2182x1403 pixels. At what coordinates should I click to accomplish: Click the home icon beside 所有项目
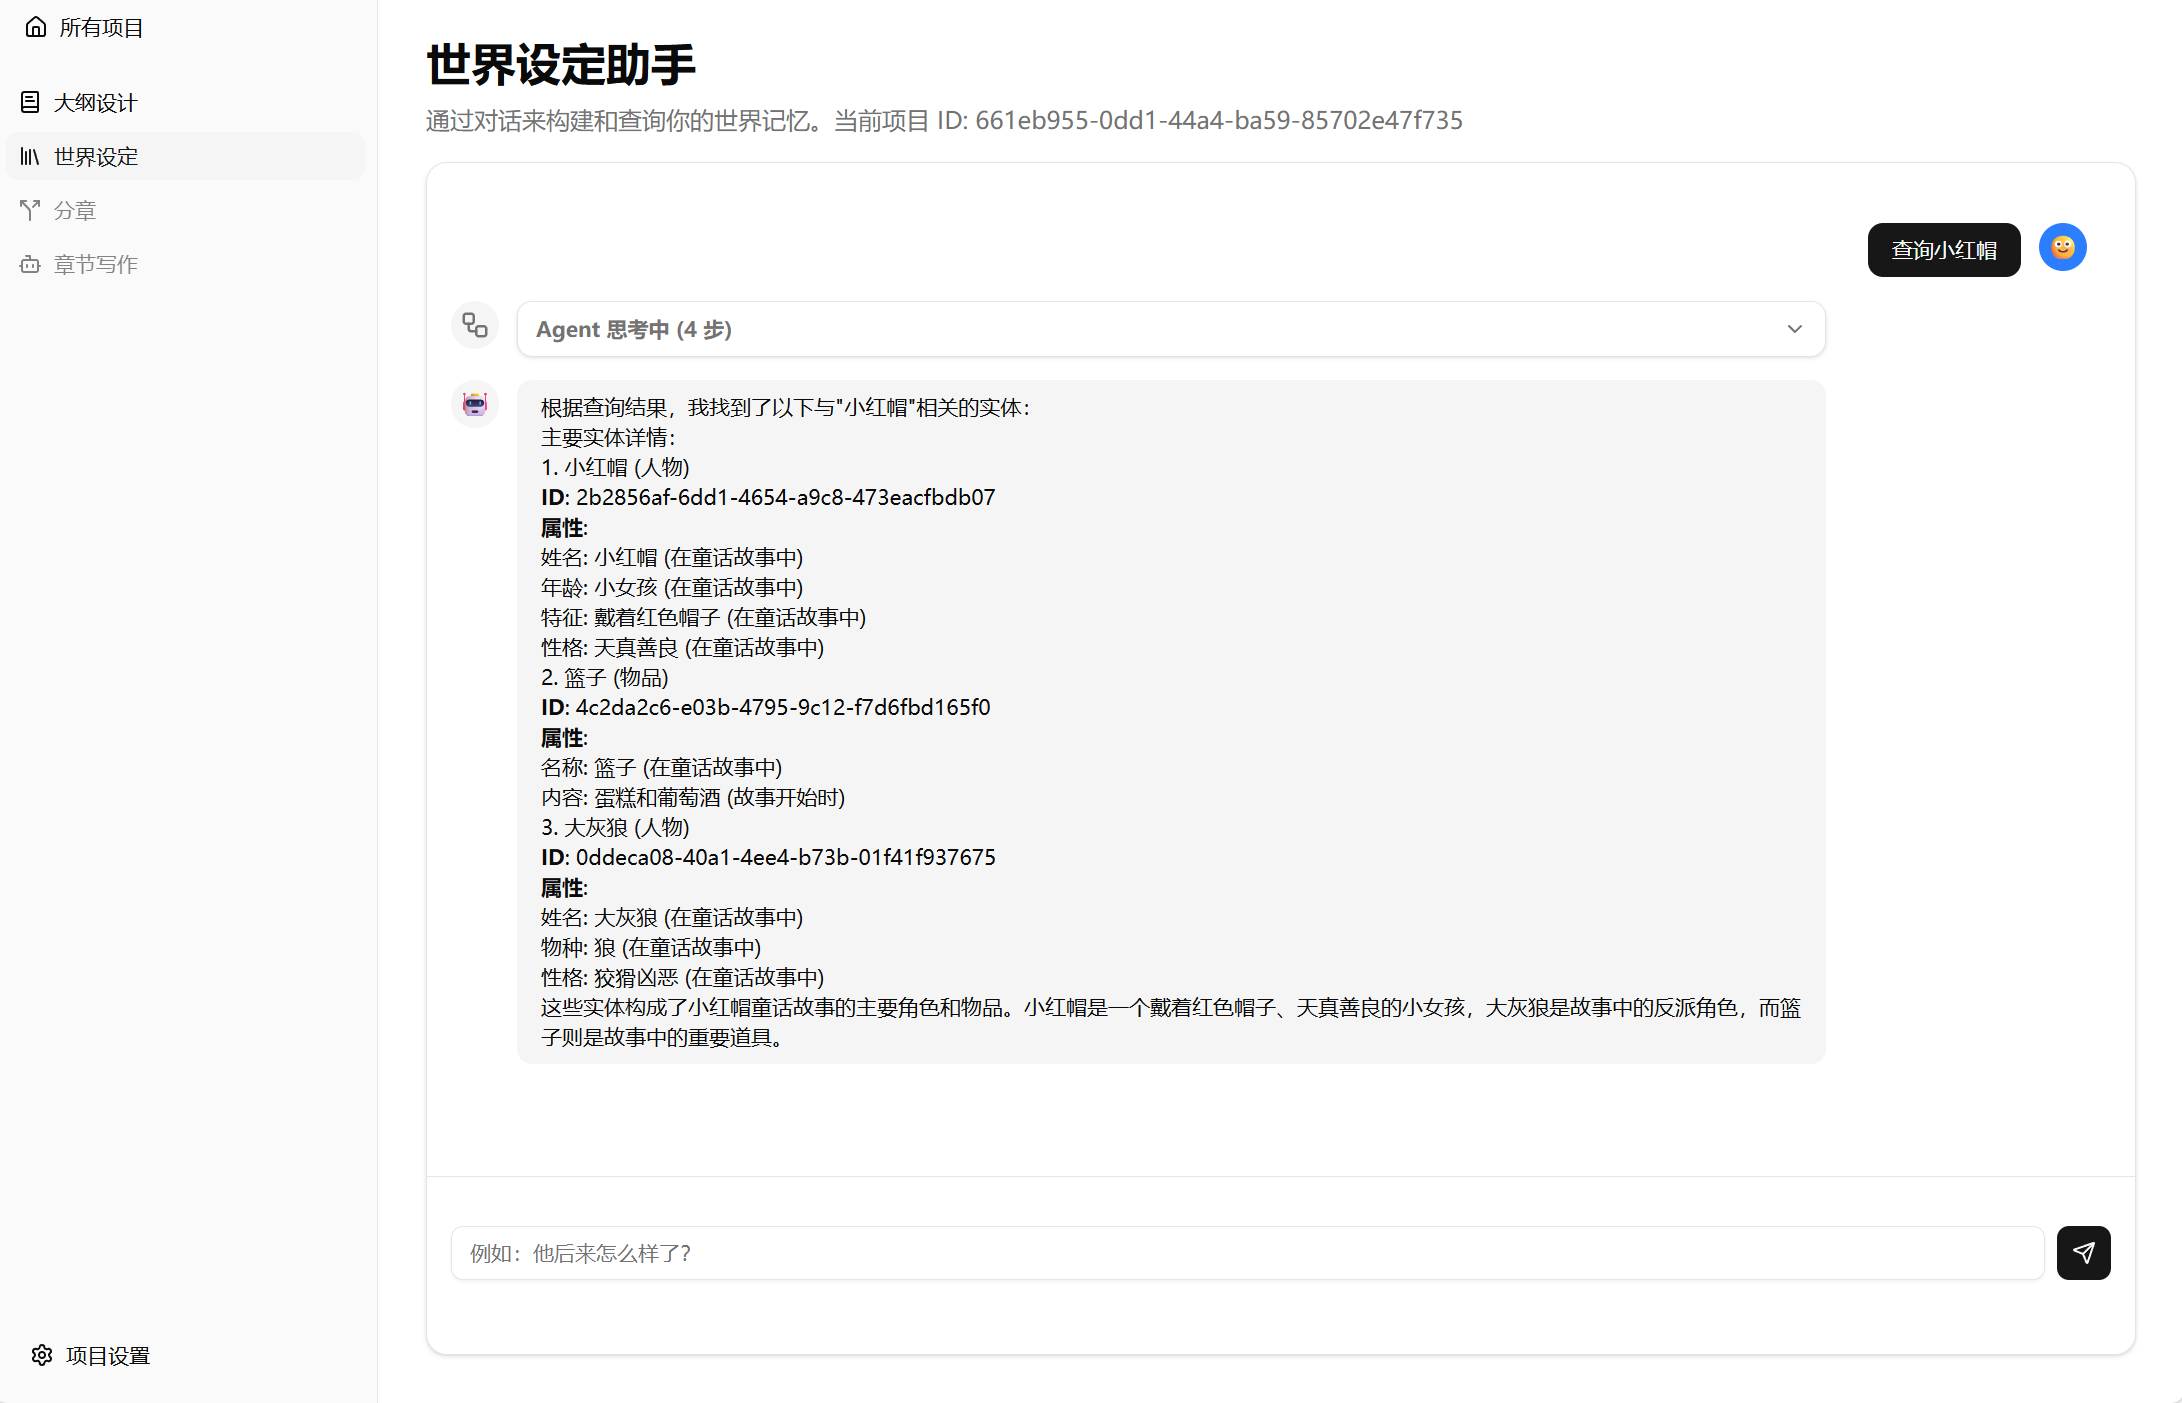[36, 27]
